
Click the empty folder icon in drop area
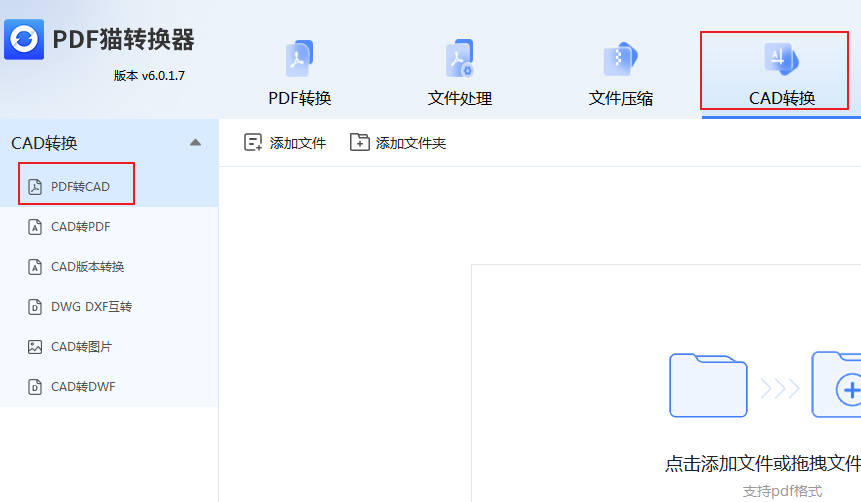click(x=708, y=385)
